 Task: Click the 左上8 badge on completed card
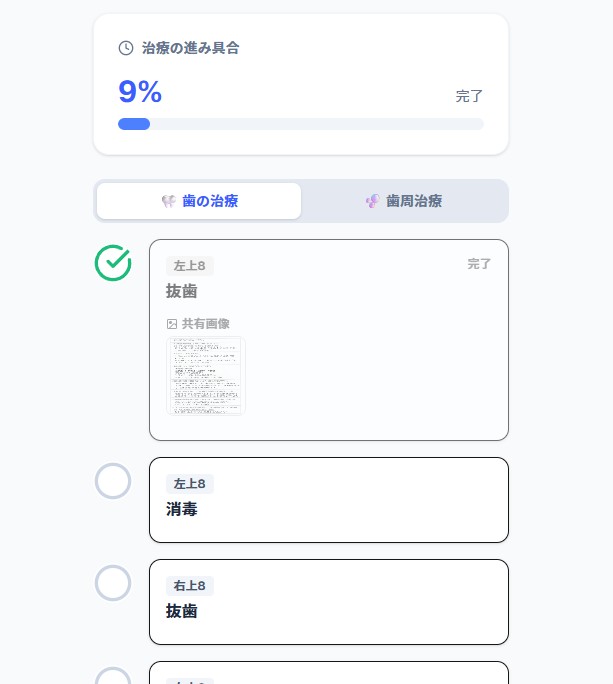[x=189, y=266]
